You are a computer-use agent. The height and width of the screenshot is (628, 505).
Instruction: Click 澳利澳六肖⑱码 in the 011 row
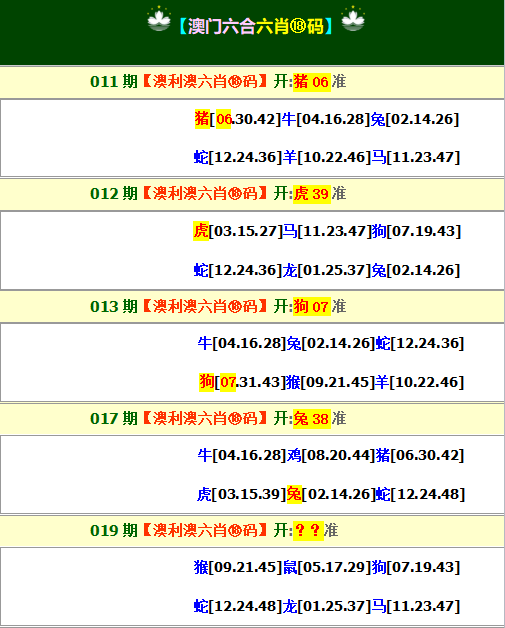[x=205, y=81]
